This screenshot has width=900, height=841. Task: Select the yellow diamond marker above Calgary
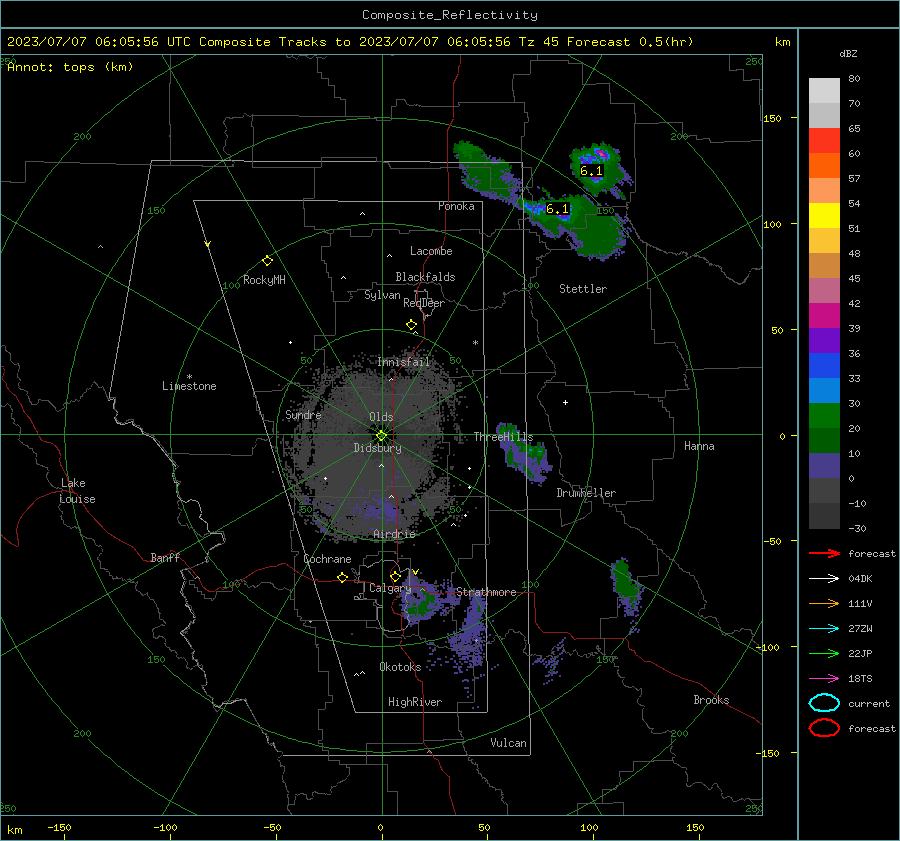coord(395,576)
